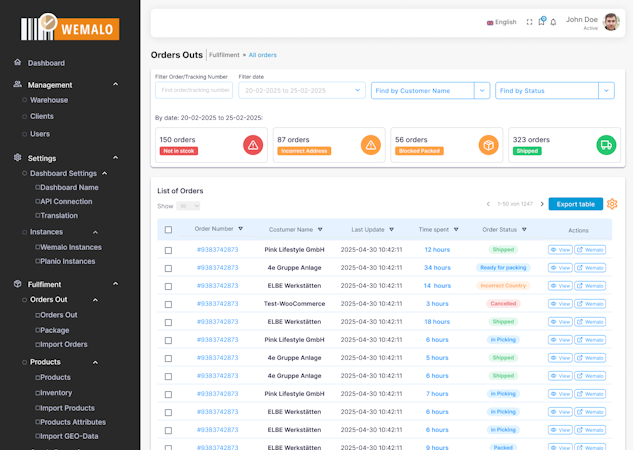This screenshot has height=450, width=633.
Task: Collapse the Fulfilment section
Action: [x=115, y=284]
